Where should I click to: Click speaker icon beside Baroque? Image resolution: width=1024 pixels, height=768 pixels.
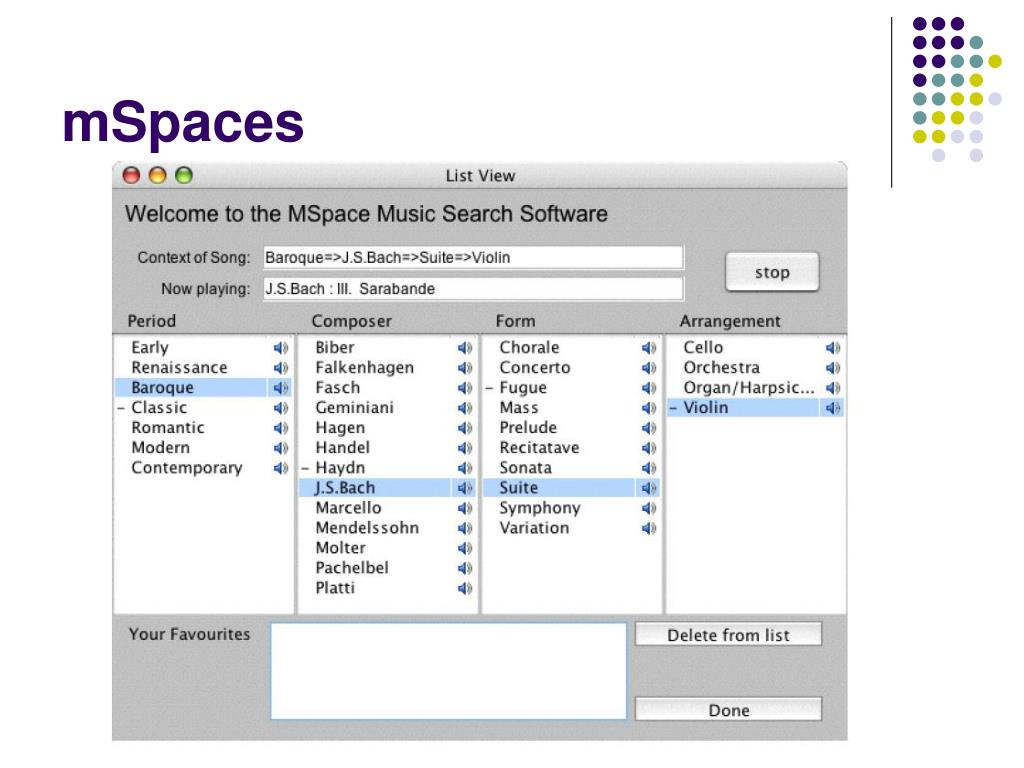281,388
